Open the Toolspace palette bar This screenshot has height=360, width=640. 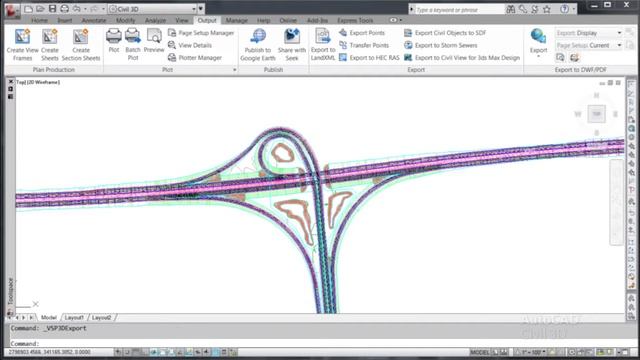click(x=11, y=291)
